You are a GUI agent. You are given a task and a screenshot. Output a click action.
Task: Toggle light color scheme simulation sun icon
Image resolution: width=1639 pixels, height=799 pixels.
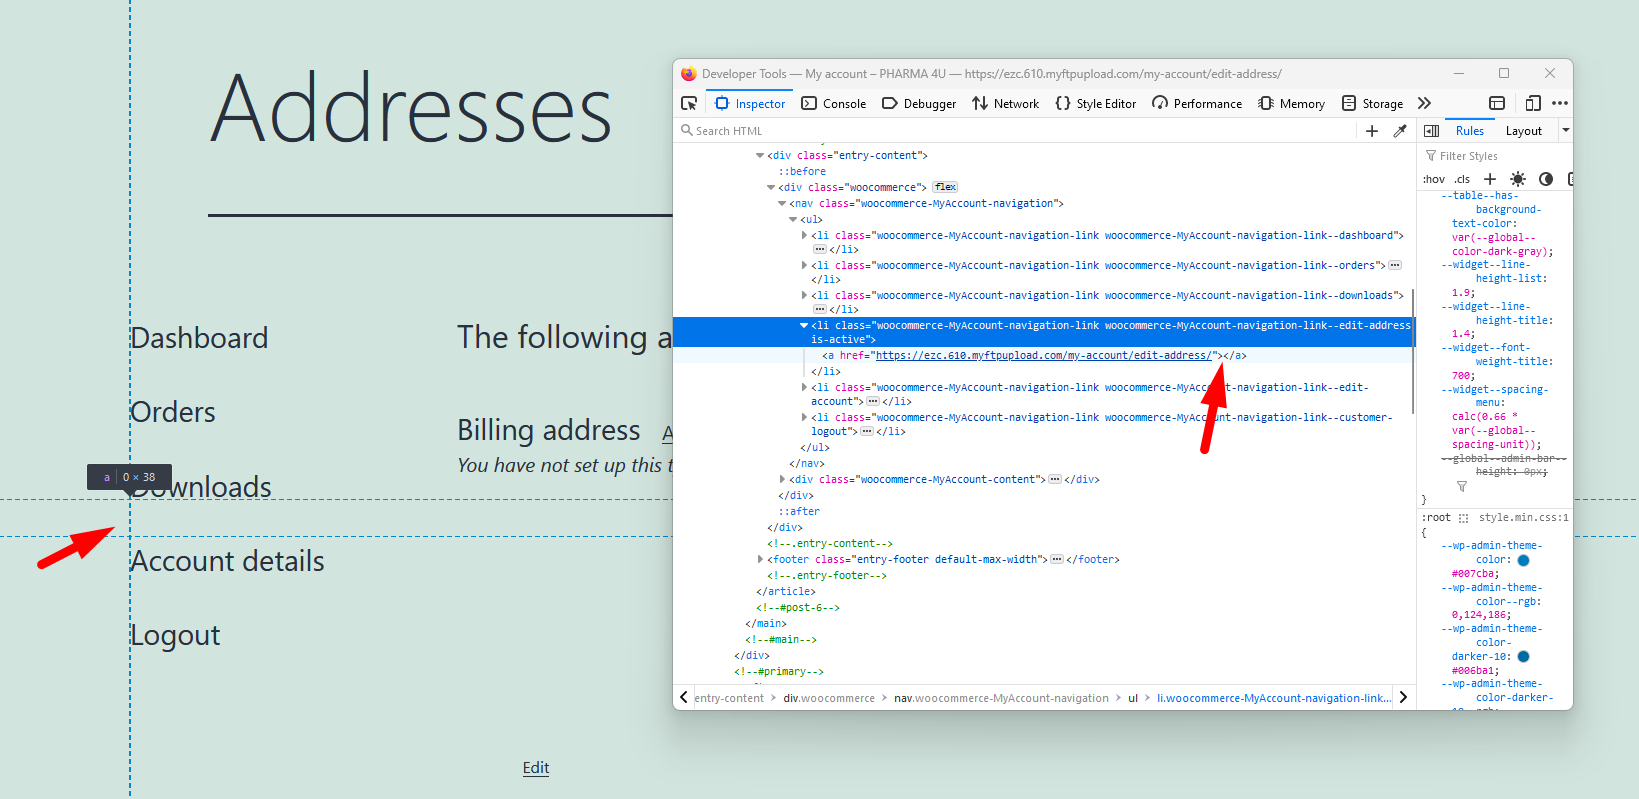pyautogui.click(x=1518, y=179)
